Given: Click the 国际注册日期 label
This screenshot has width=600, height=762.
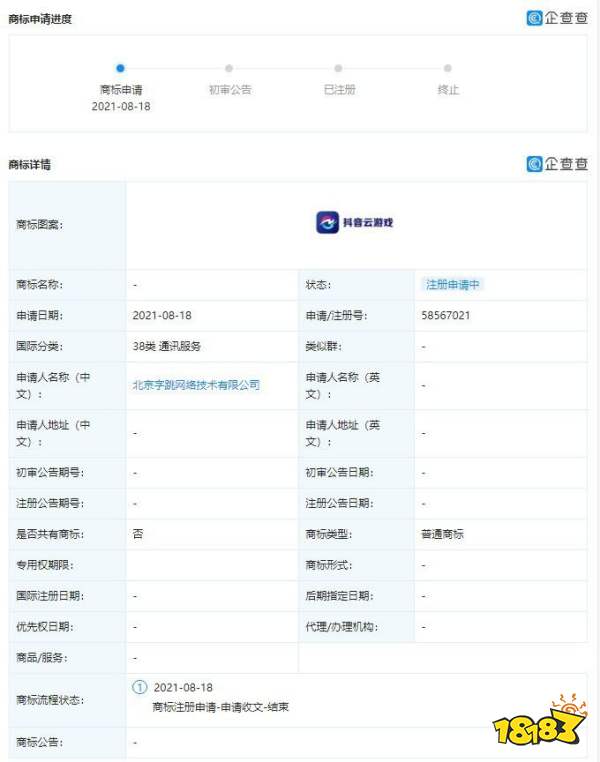Looking at the screenshot, I should pyautogui.click(x=50, y=596).
